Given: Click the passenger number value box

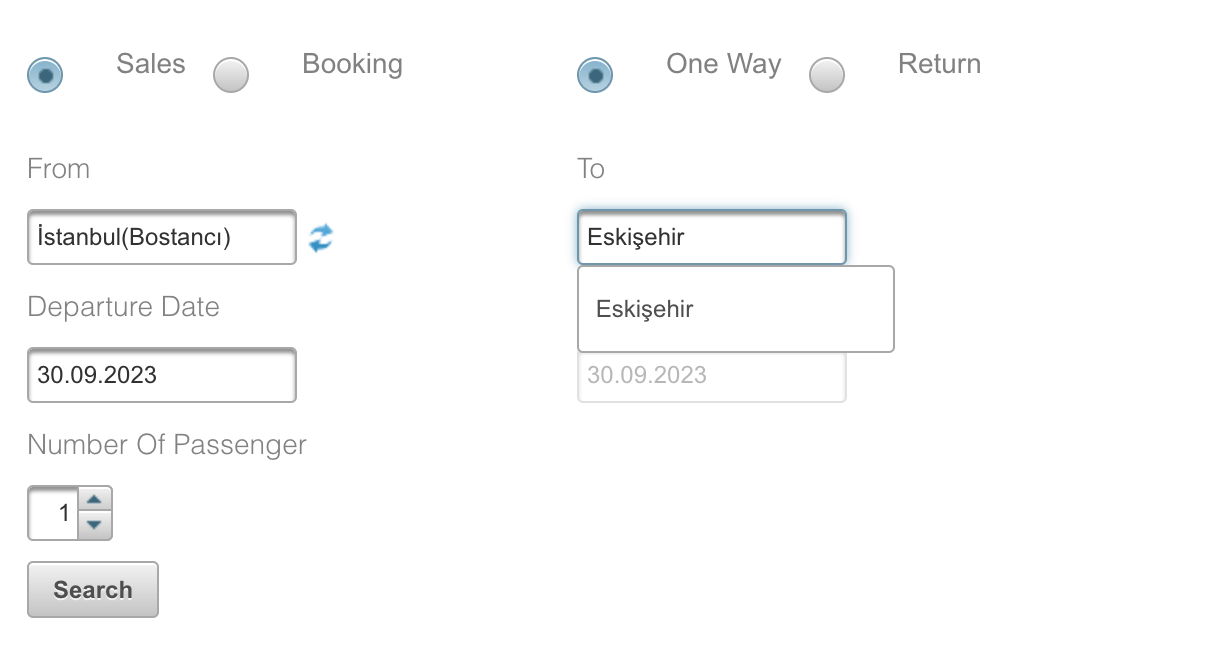Looking at the screenshot, I should 53,513.
